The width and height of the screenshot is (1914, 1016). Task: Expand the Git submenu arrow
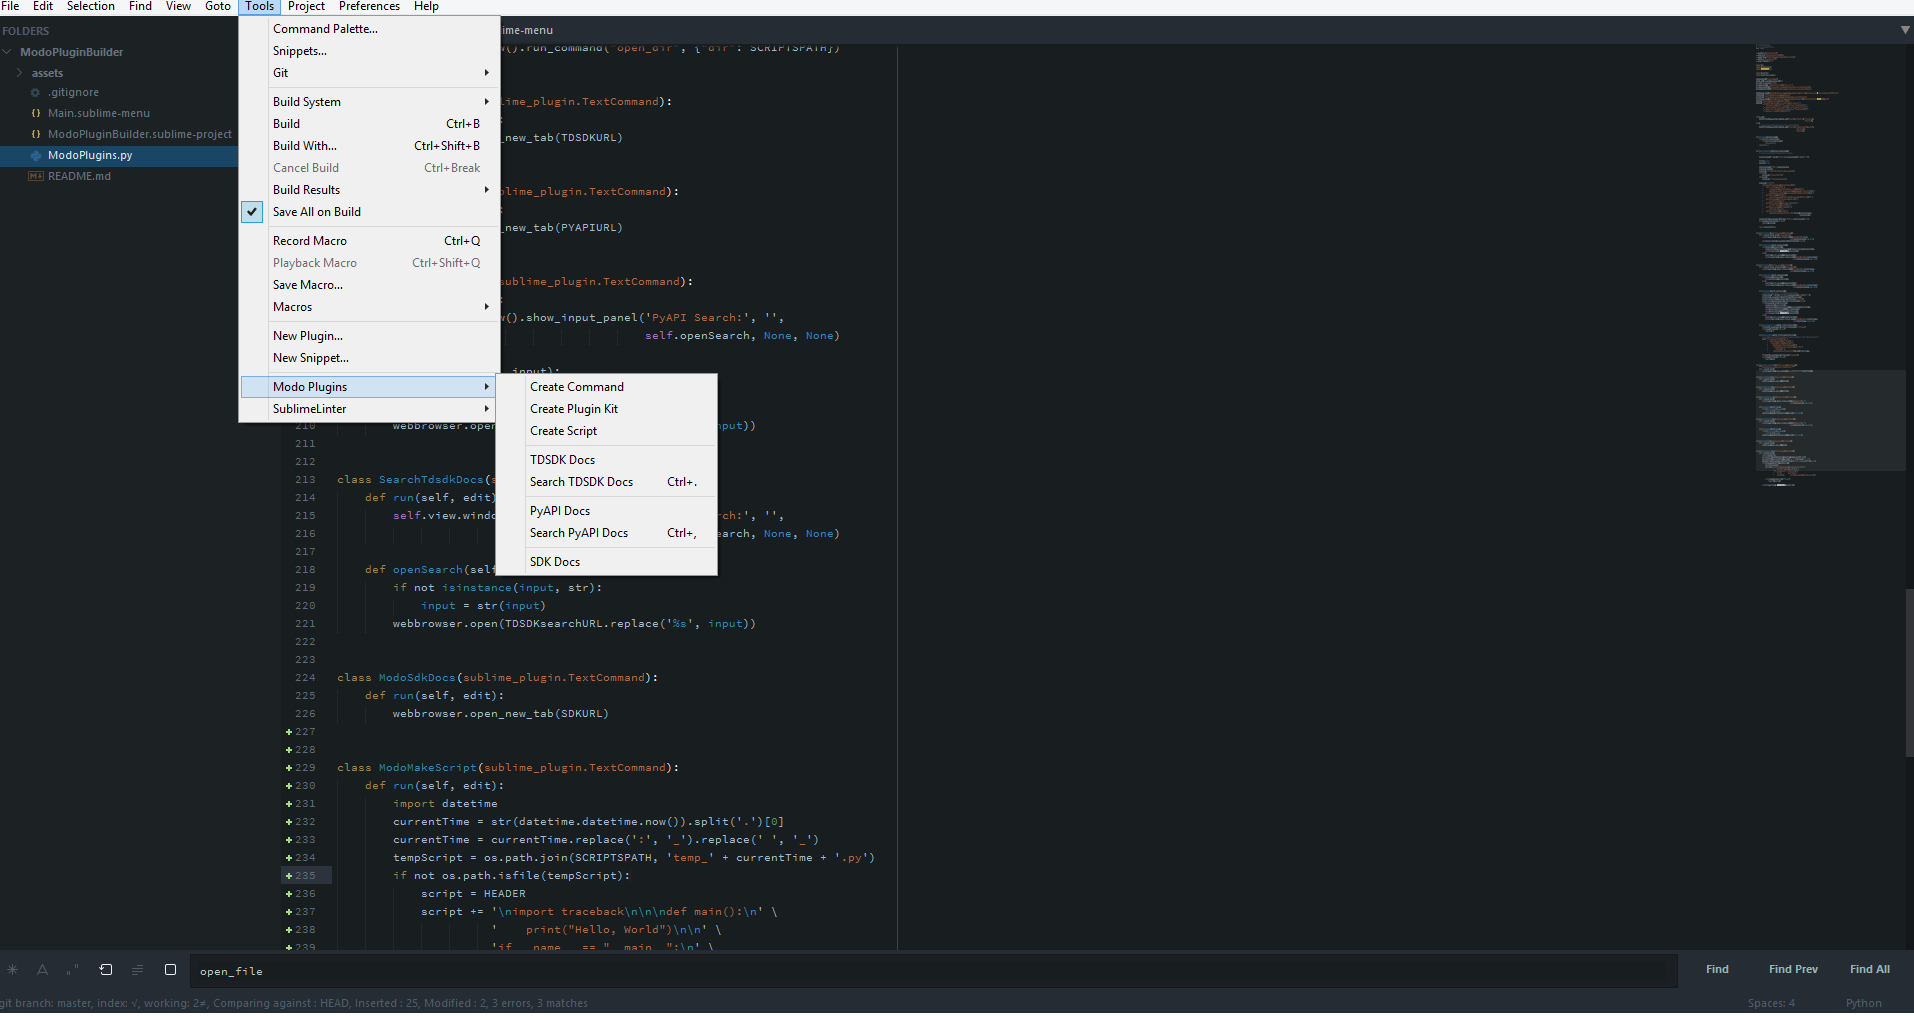(x=487, y=73)
